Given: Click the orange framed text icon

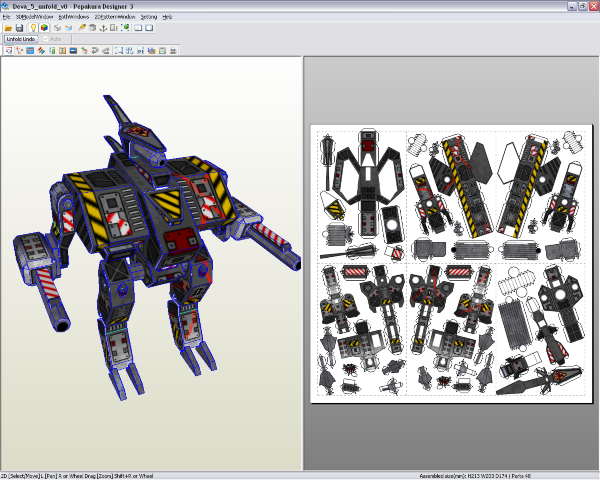Looking at the screenshot, I should pyautogui.click(x=62, y=51).
